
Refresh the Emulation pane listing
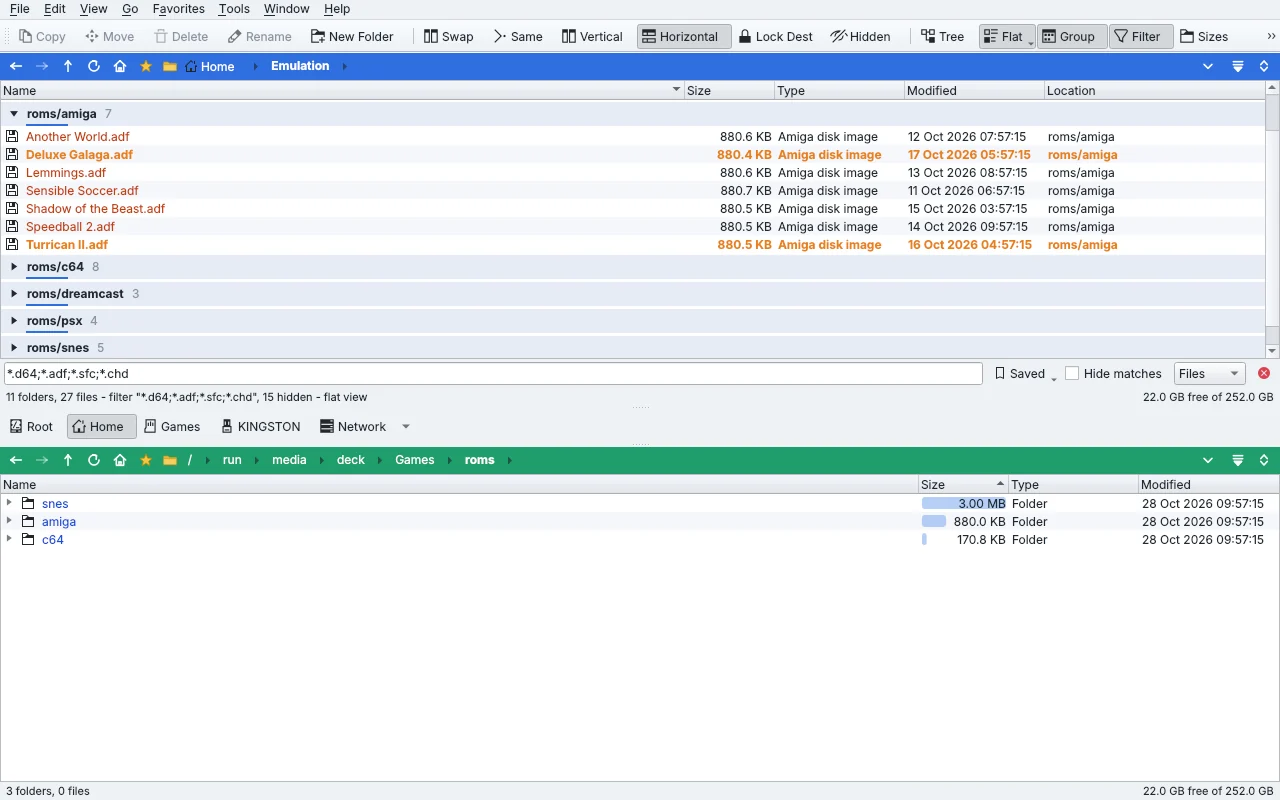pos(94,66)
